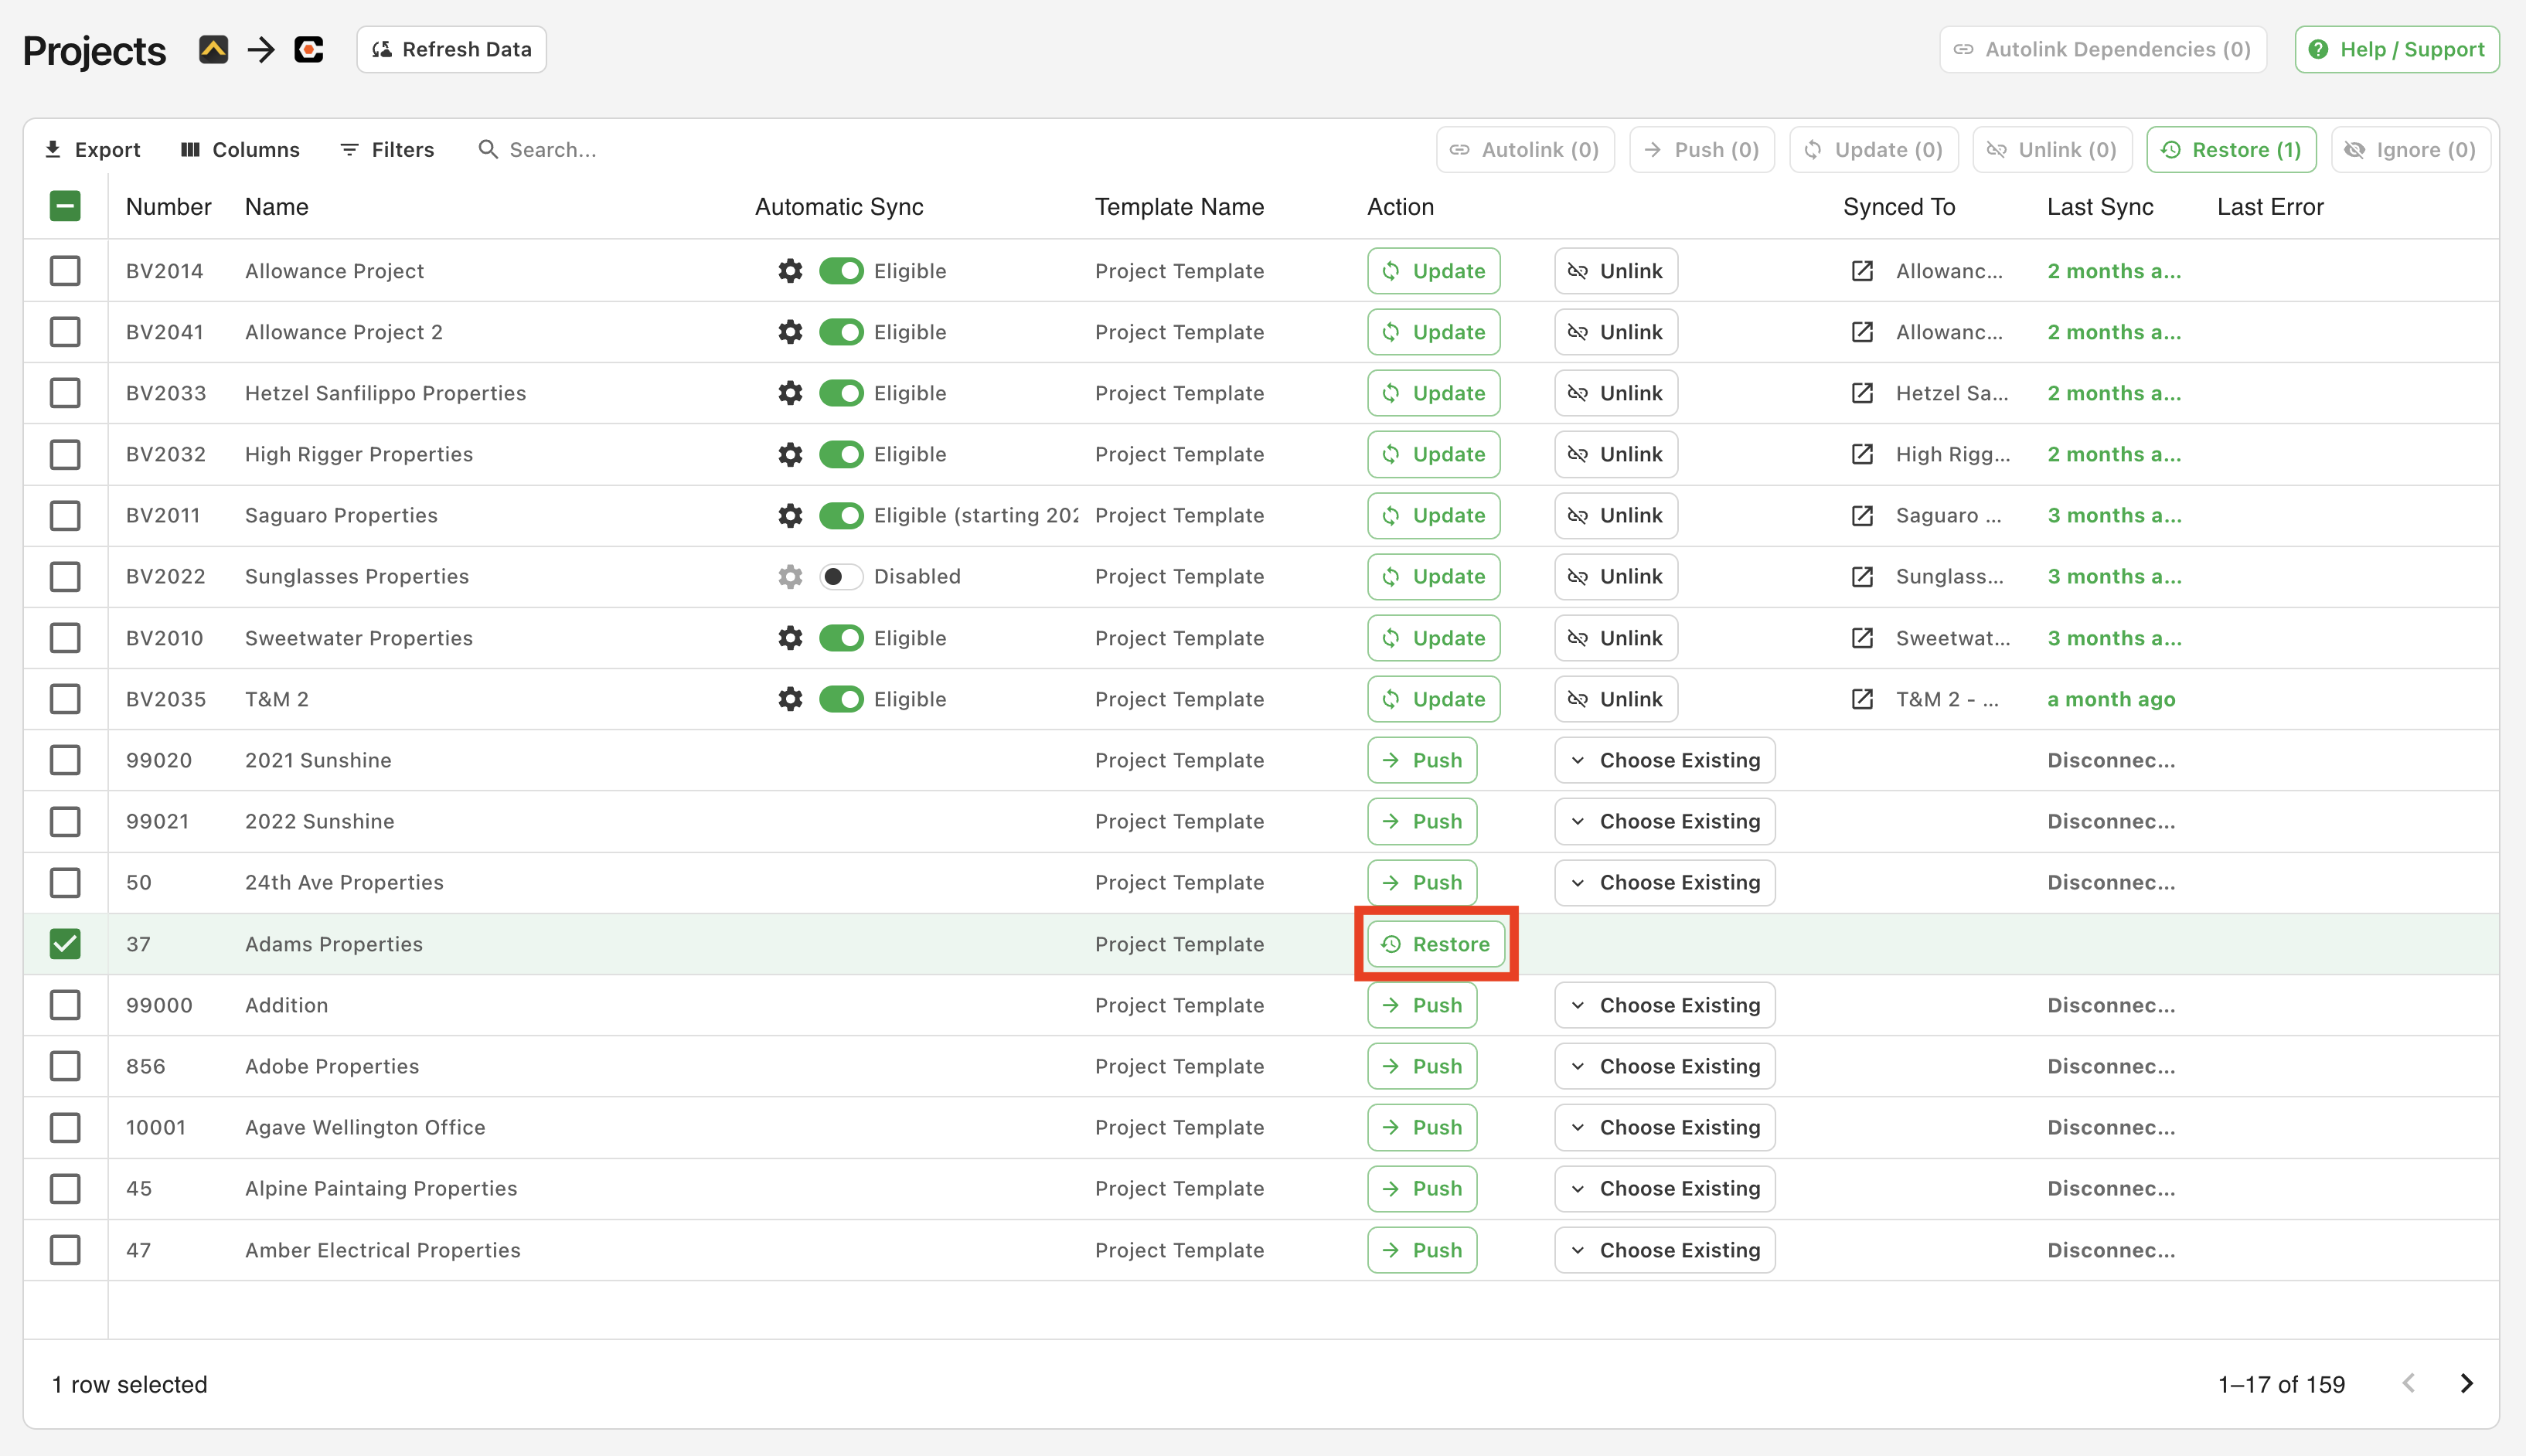Push the 24th Ave Properties project
This screenshot has height=1456, width=2526.
click(x=1422, y=883)
